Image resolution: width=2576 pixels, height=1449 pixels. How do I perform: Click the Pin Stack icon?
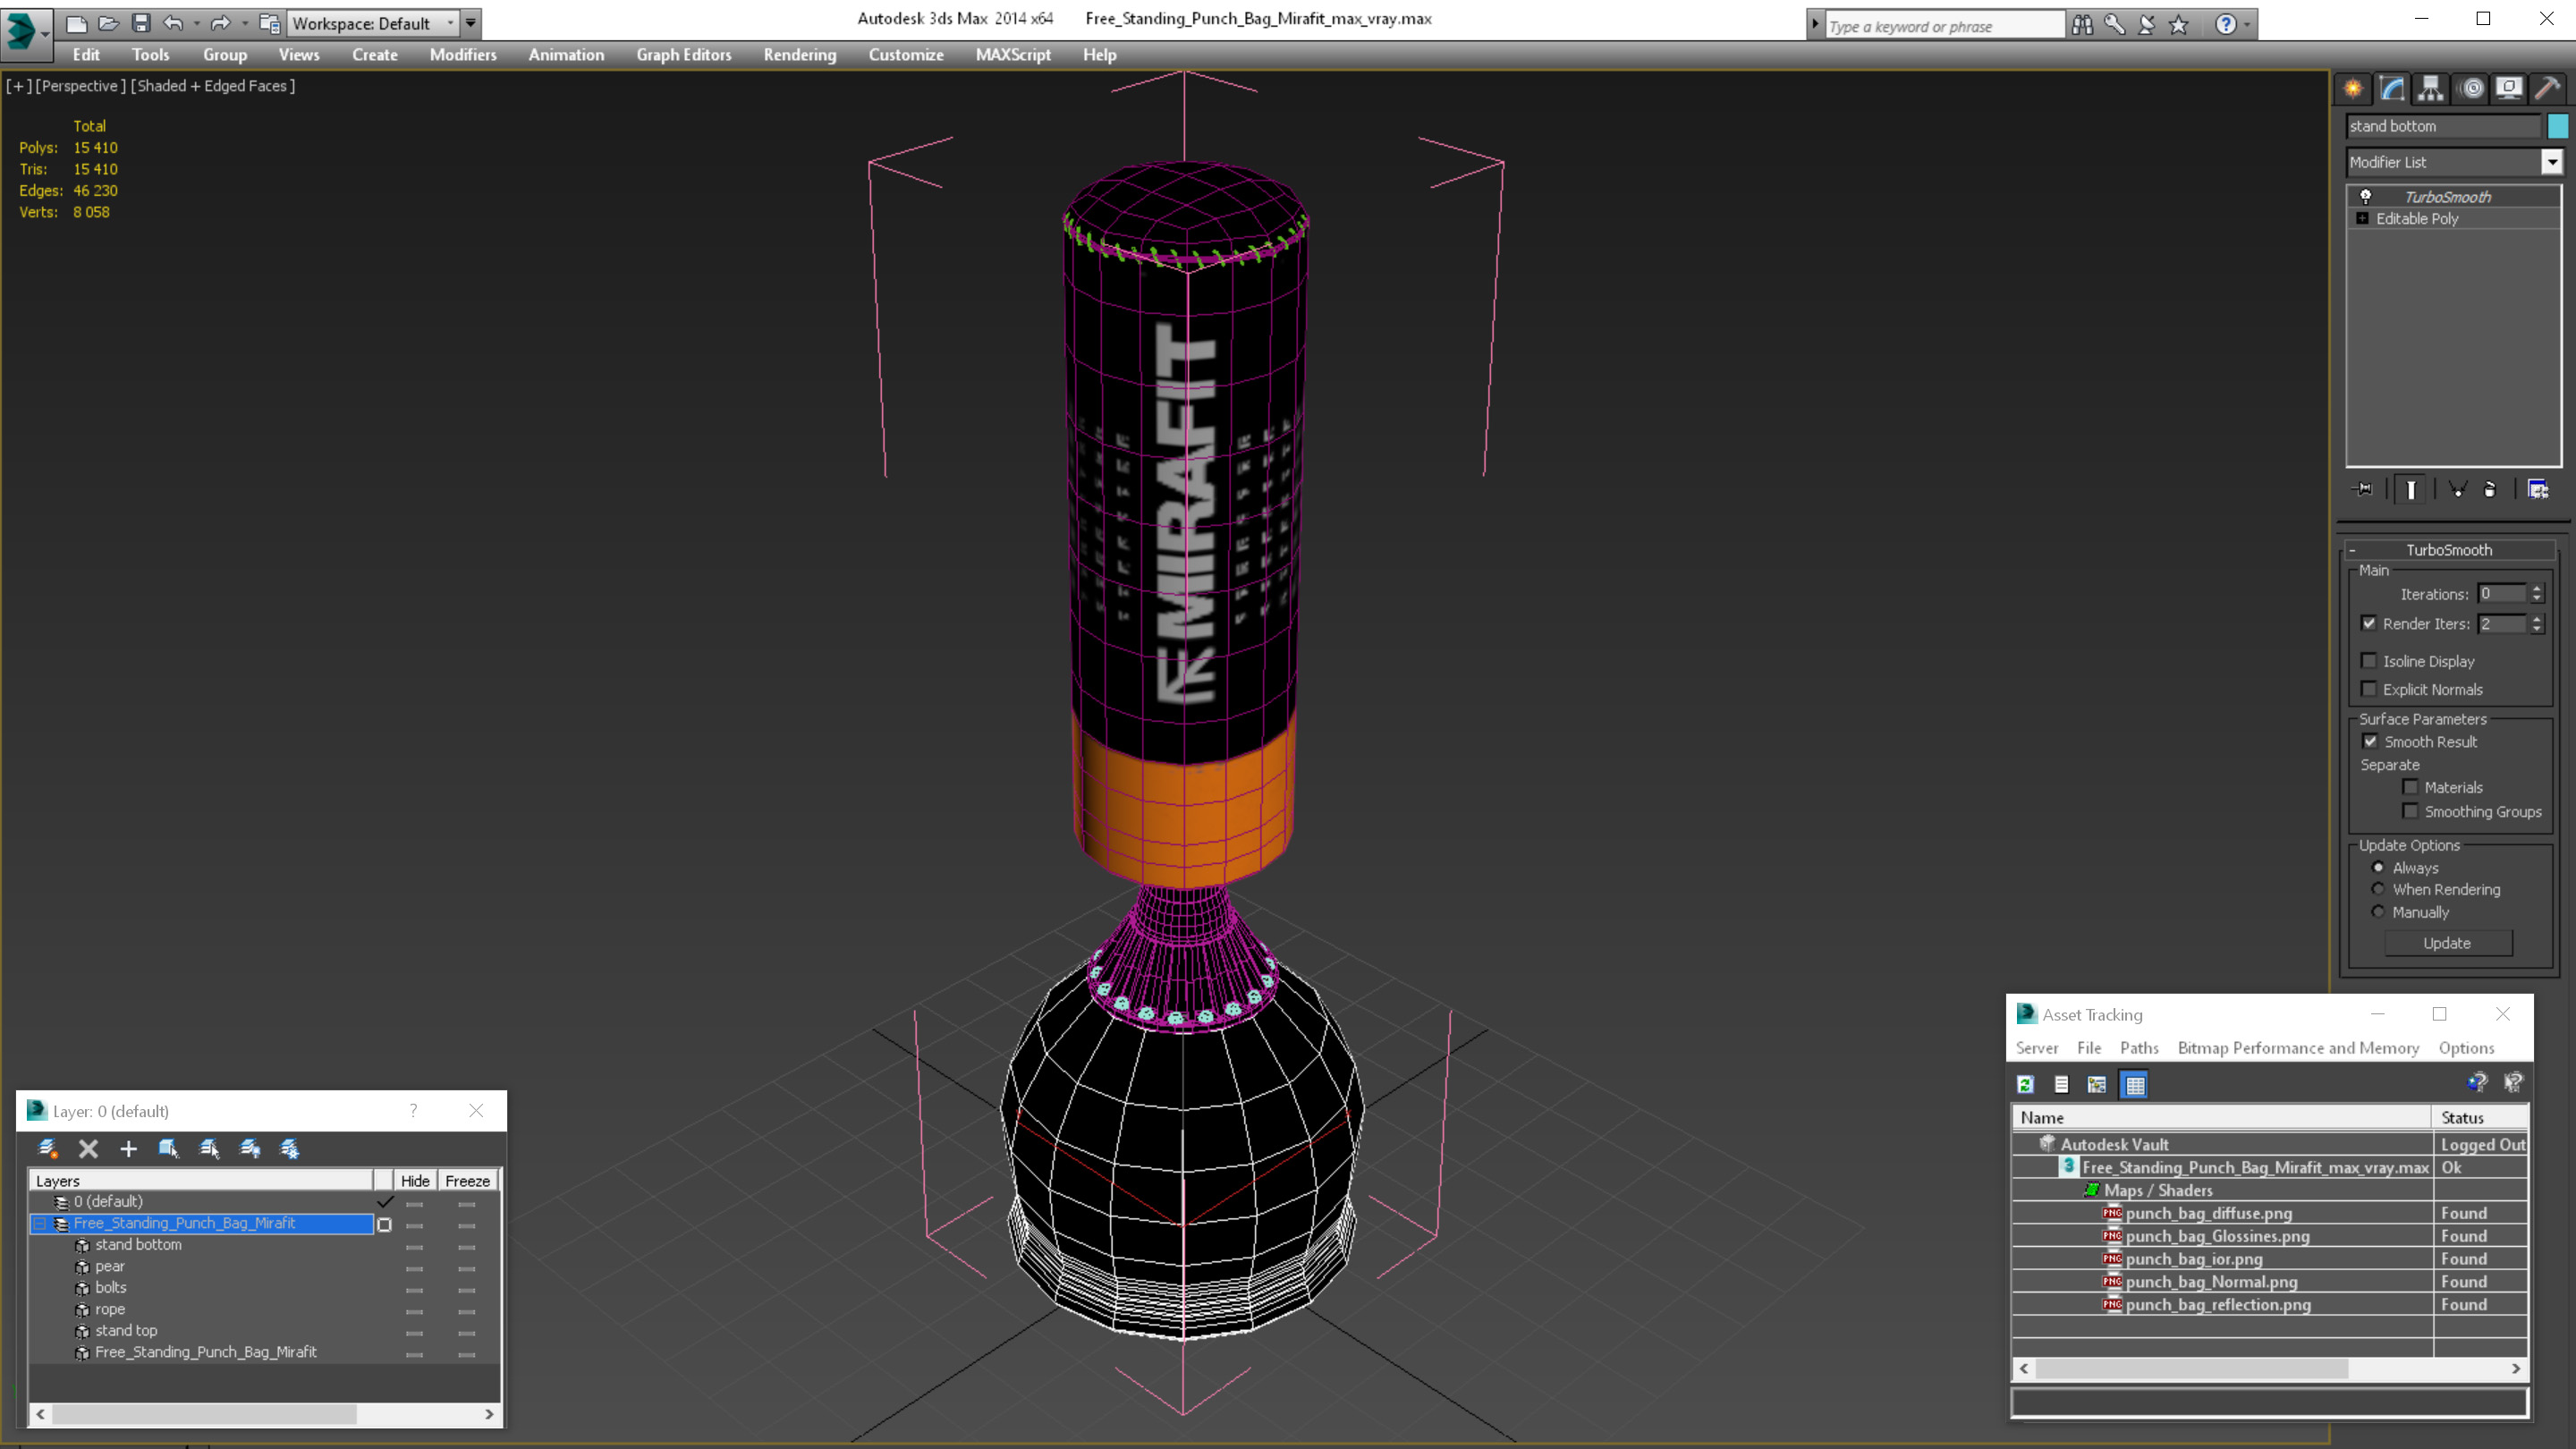(x=2363, y=489)
